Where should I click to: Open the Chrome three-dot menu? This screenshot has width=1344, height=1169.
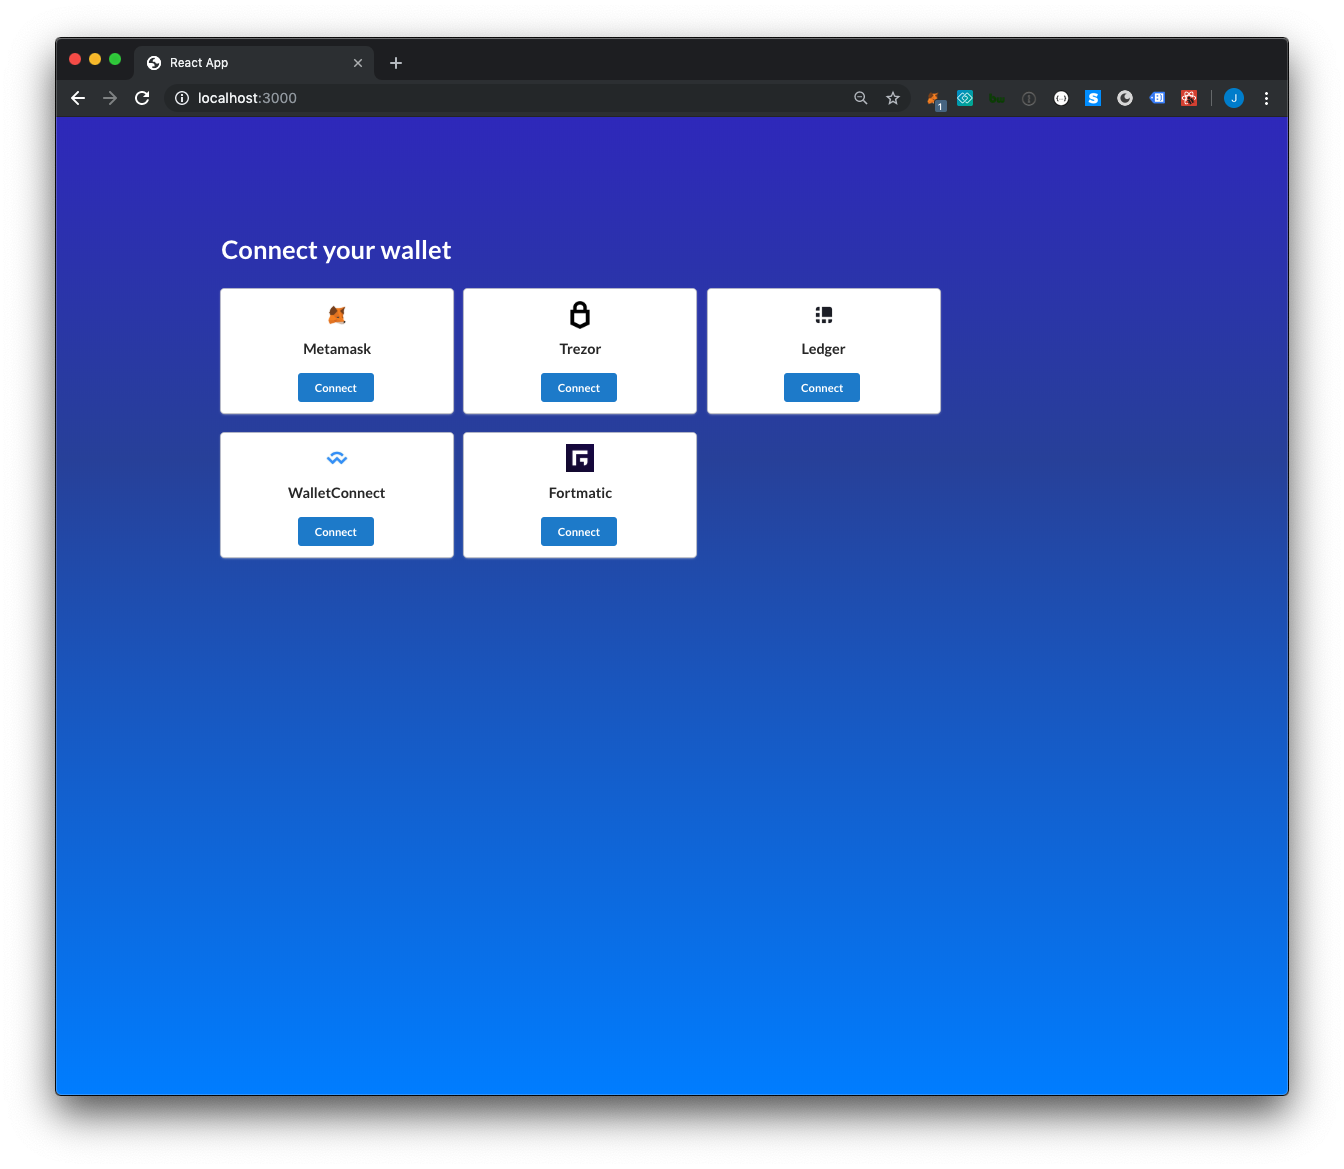[1266, 98]
